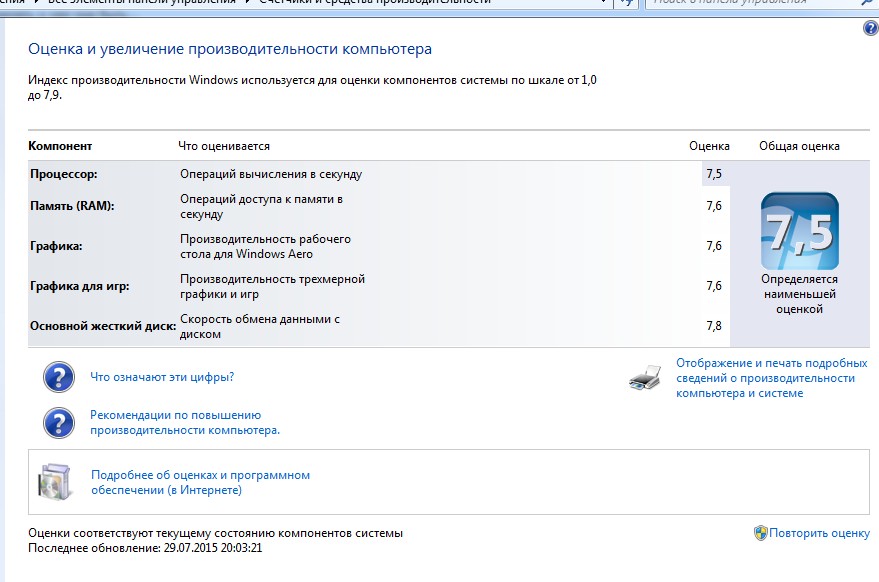Open help via the blue question mark button in the window's top corner
The height and width of the screenshot is (582, 879).
click(x=871, y=28)
